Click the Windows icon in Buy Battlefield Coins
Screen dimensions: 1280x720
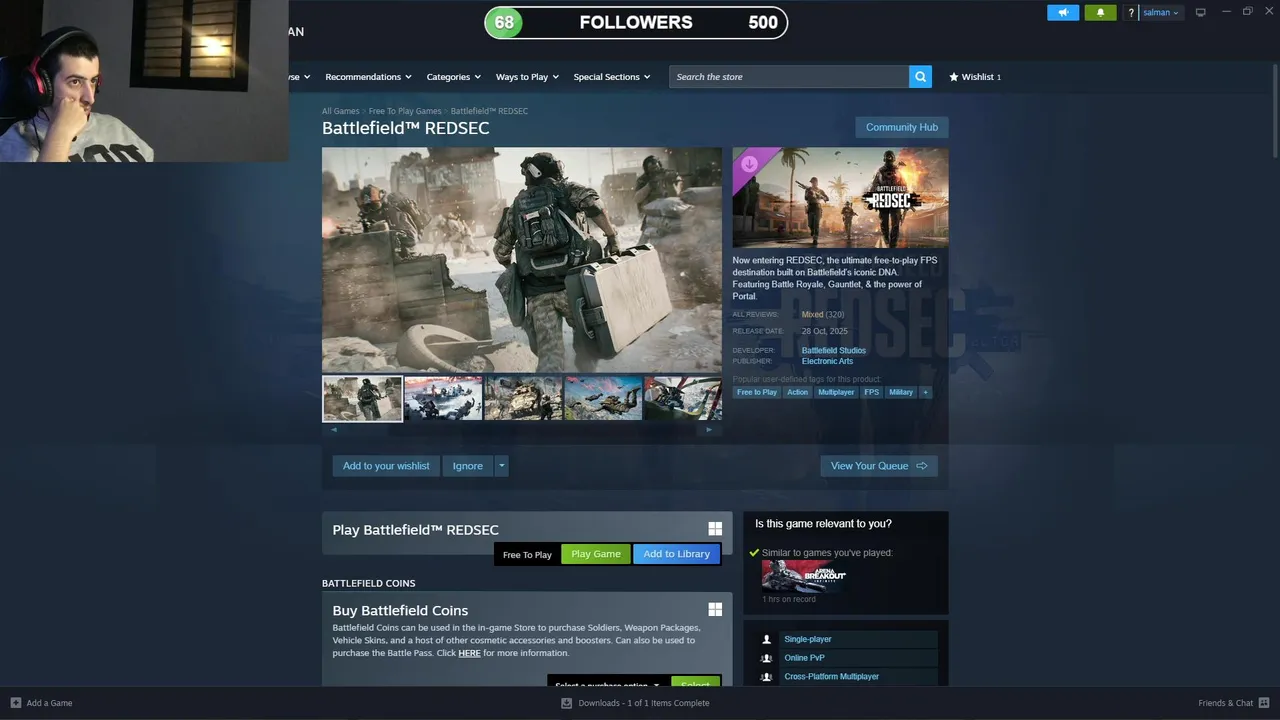(x=715, y=609)
